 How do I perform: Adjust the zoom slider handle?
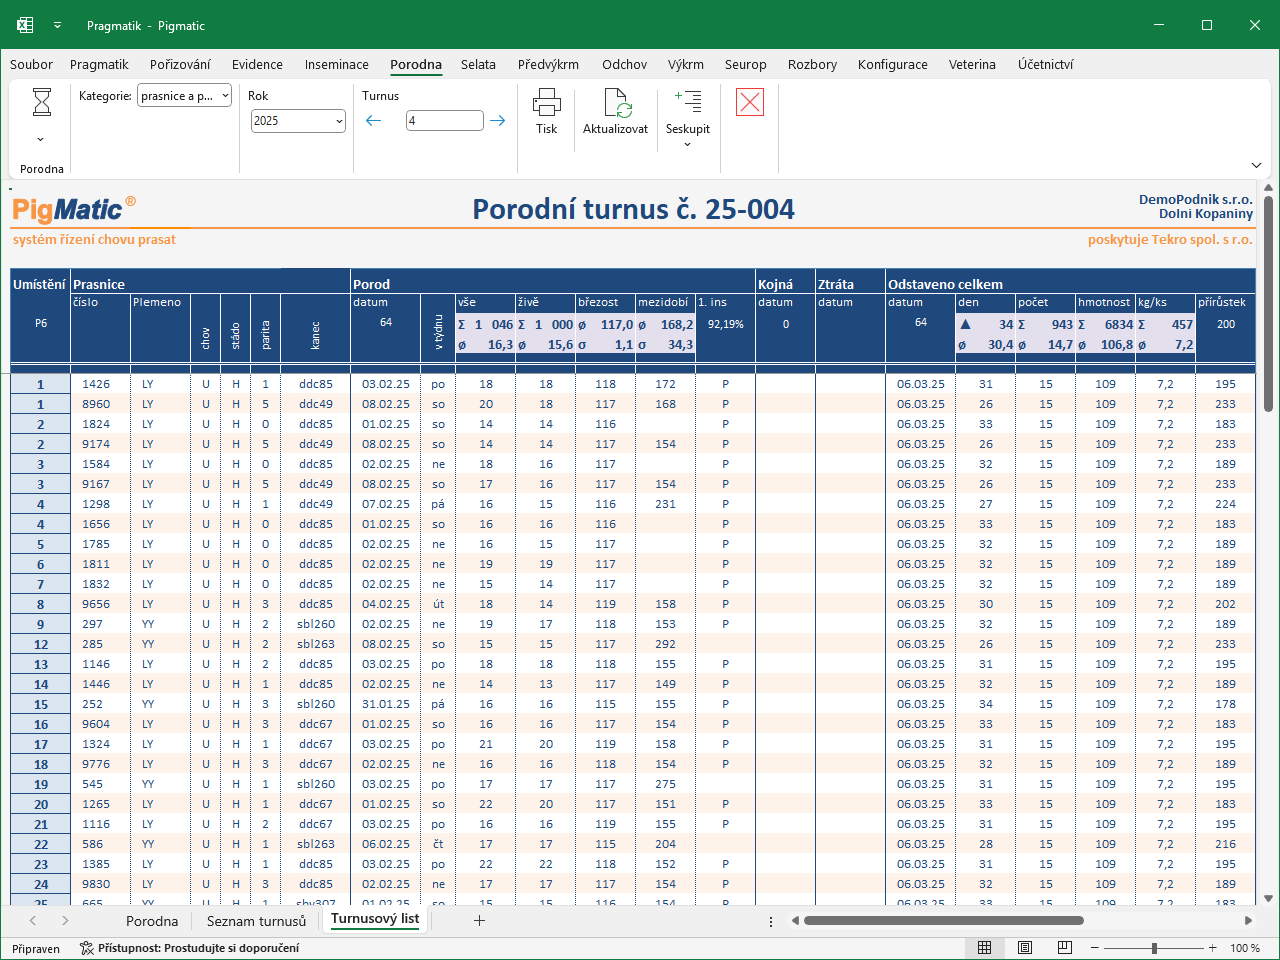1154,948
